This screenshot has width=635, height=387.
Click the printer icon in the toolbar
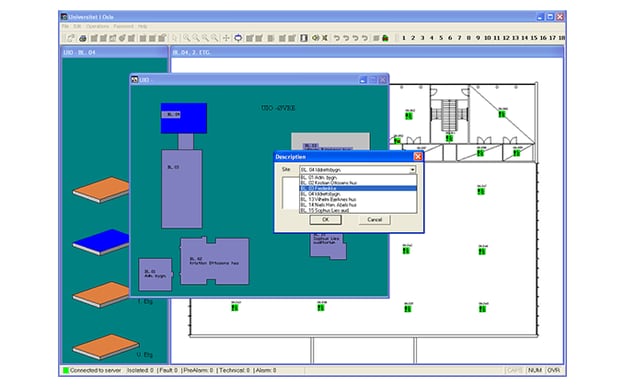click(83, 38)
